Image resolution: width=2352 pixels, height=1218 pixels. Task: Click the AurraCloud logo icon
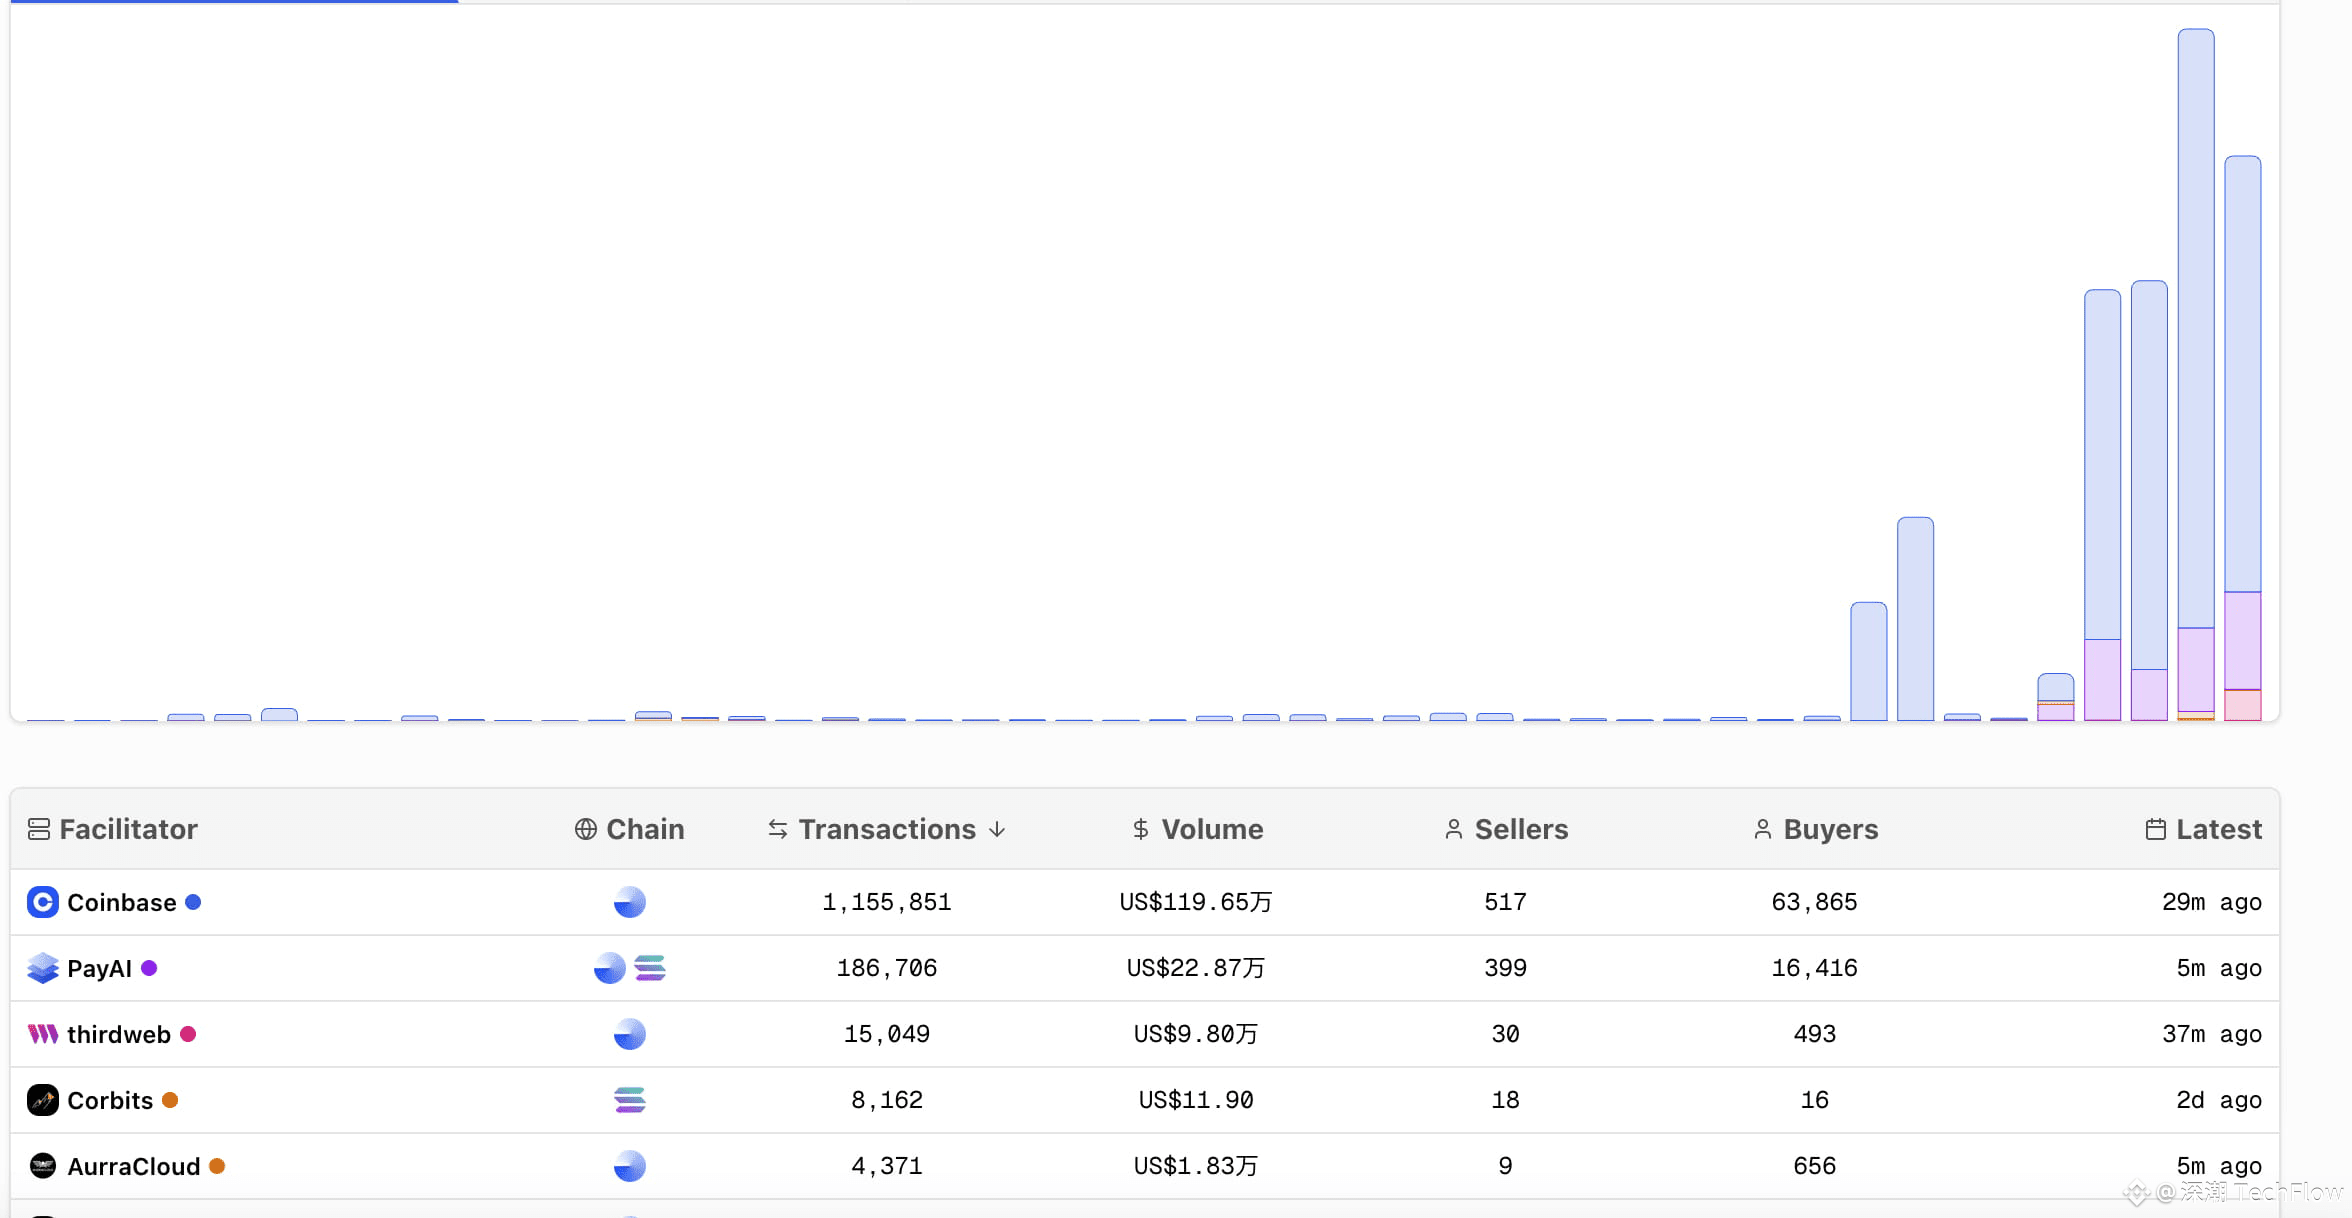[42, 1166]
